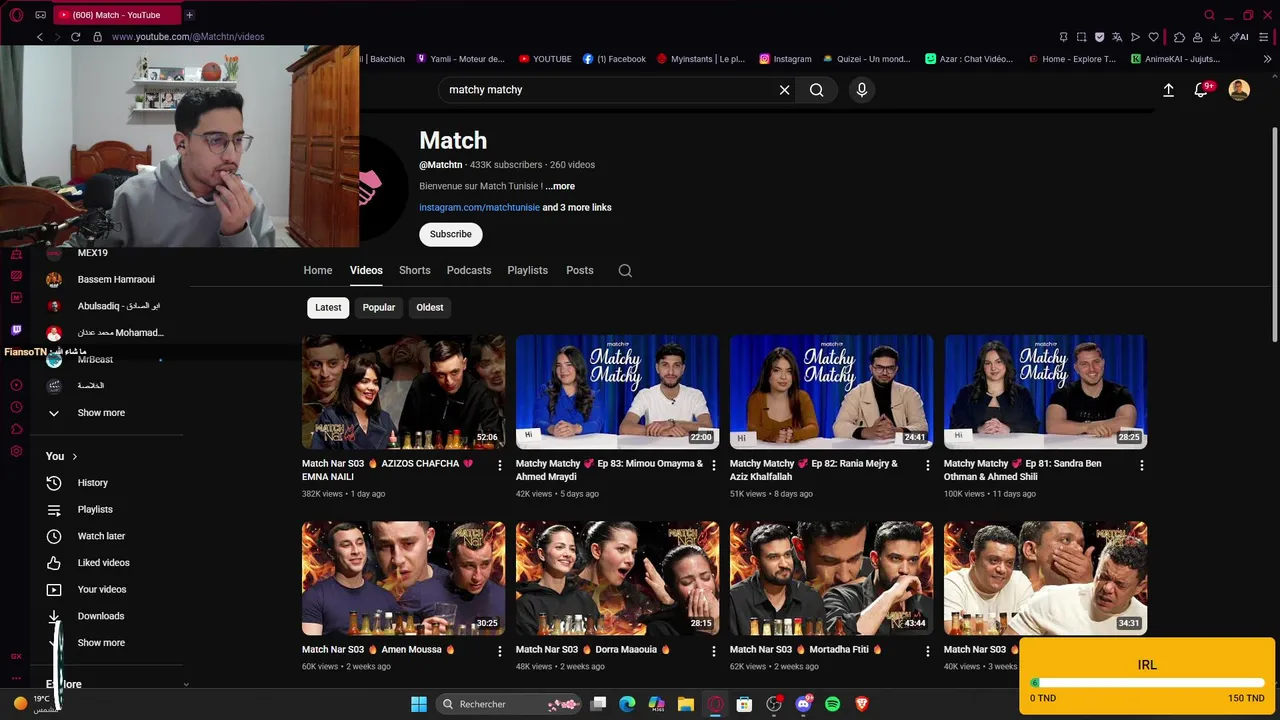Screen dimensions: 1280x720
Task: Open options menu for Ep 82 Rania Mejry video
Action: [928, 465]
